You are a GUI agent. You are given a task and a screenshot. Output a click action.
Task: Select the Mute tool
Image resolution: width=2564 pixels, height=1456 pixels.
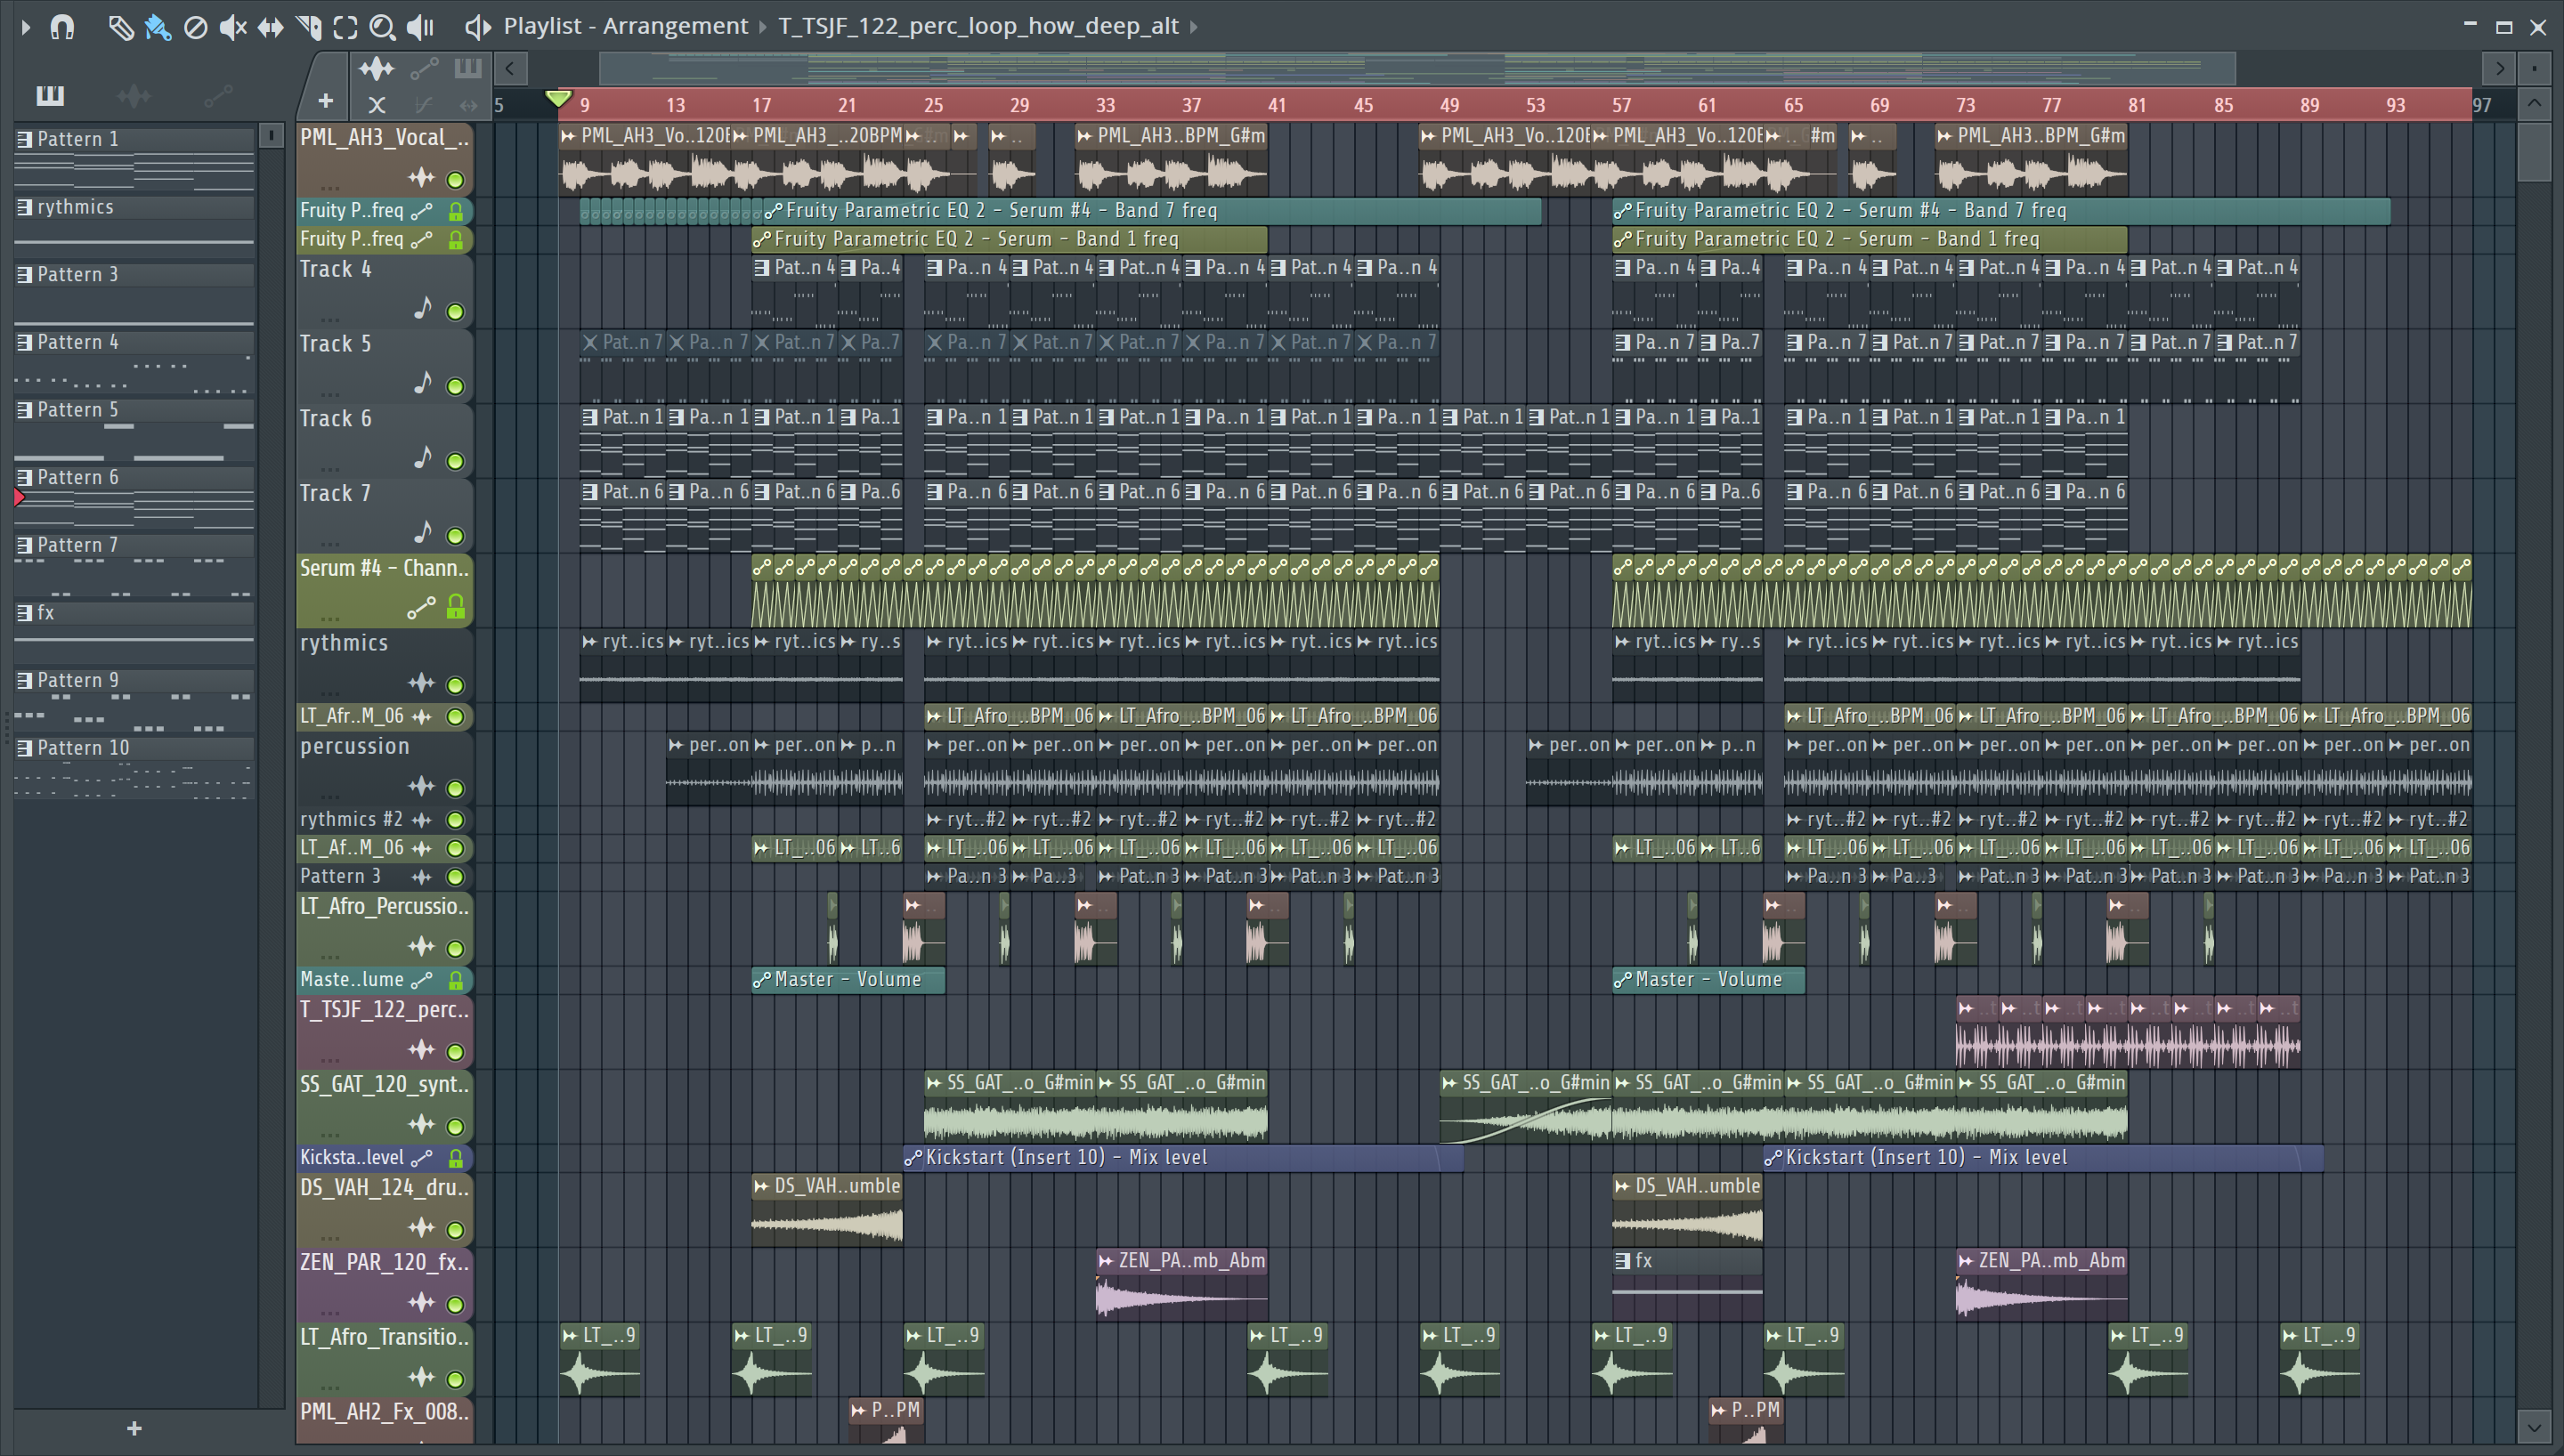pyautogui.click(x=232, y=27)
